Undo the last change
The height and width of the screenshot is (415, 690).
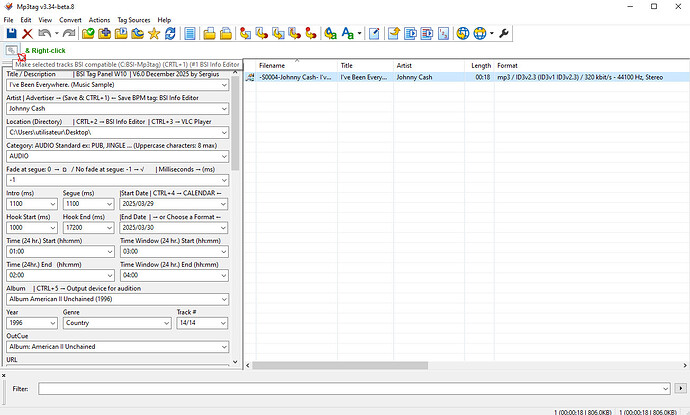point(44,33)
